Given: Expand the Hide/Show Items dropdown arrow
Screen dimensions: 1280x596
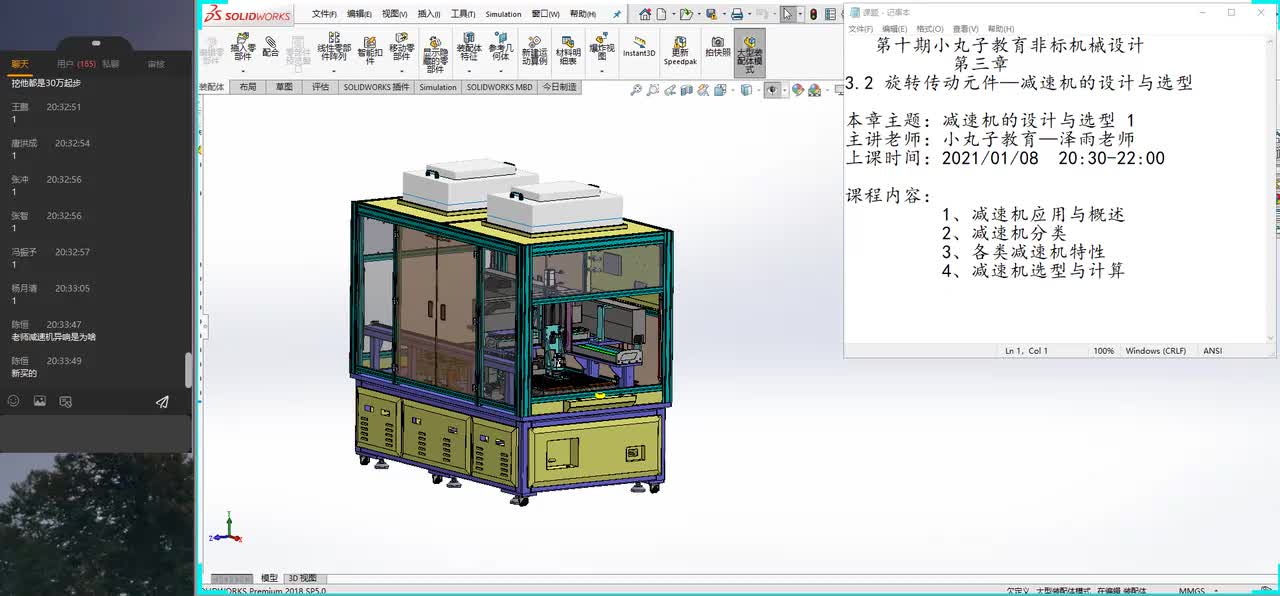Looking at the screenshot, I should (x=783, y=90).
